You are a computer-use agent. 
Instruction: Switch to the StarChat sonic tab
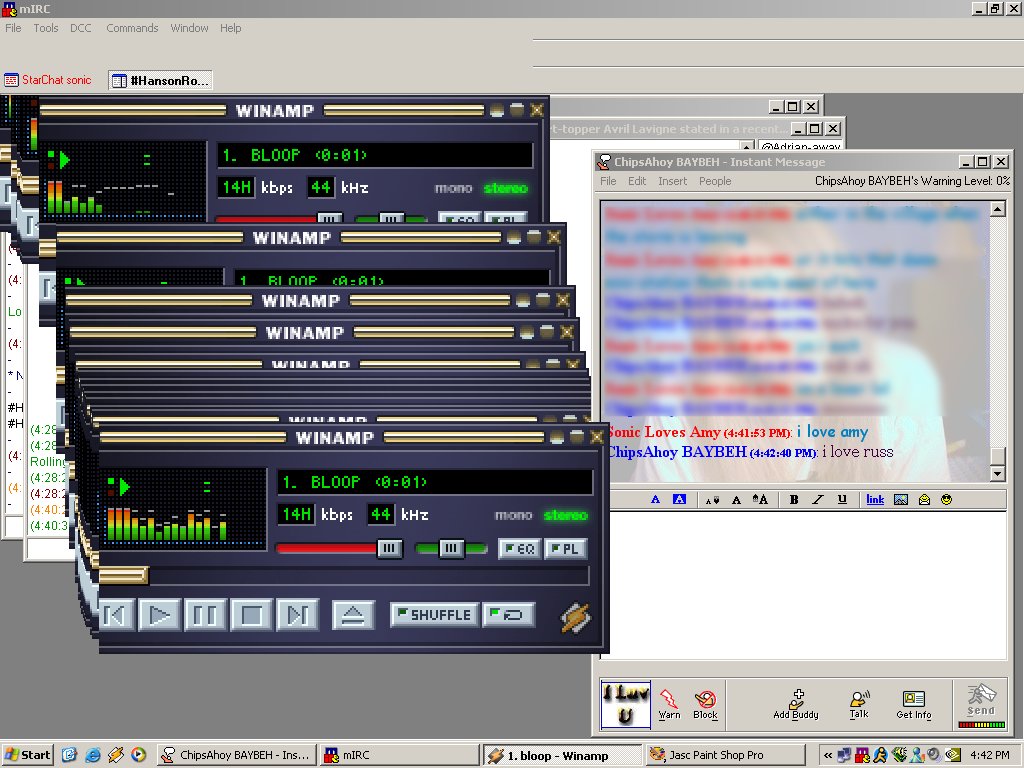pos(49,80)
